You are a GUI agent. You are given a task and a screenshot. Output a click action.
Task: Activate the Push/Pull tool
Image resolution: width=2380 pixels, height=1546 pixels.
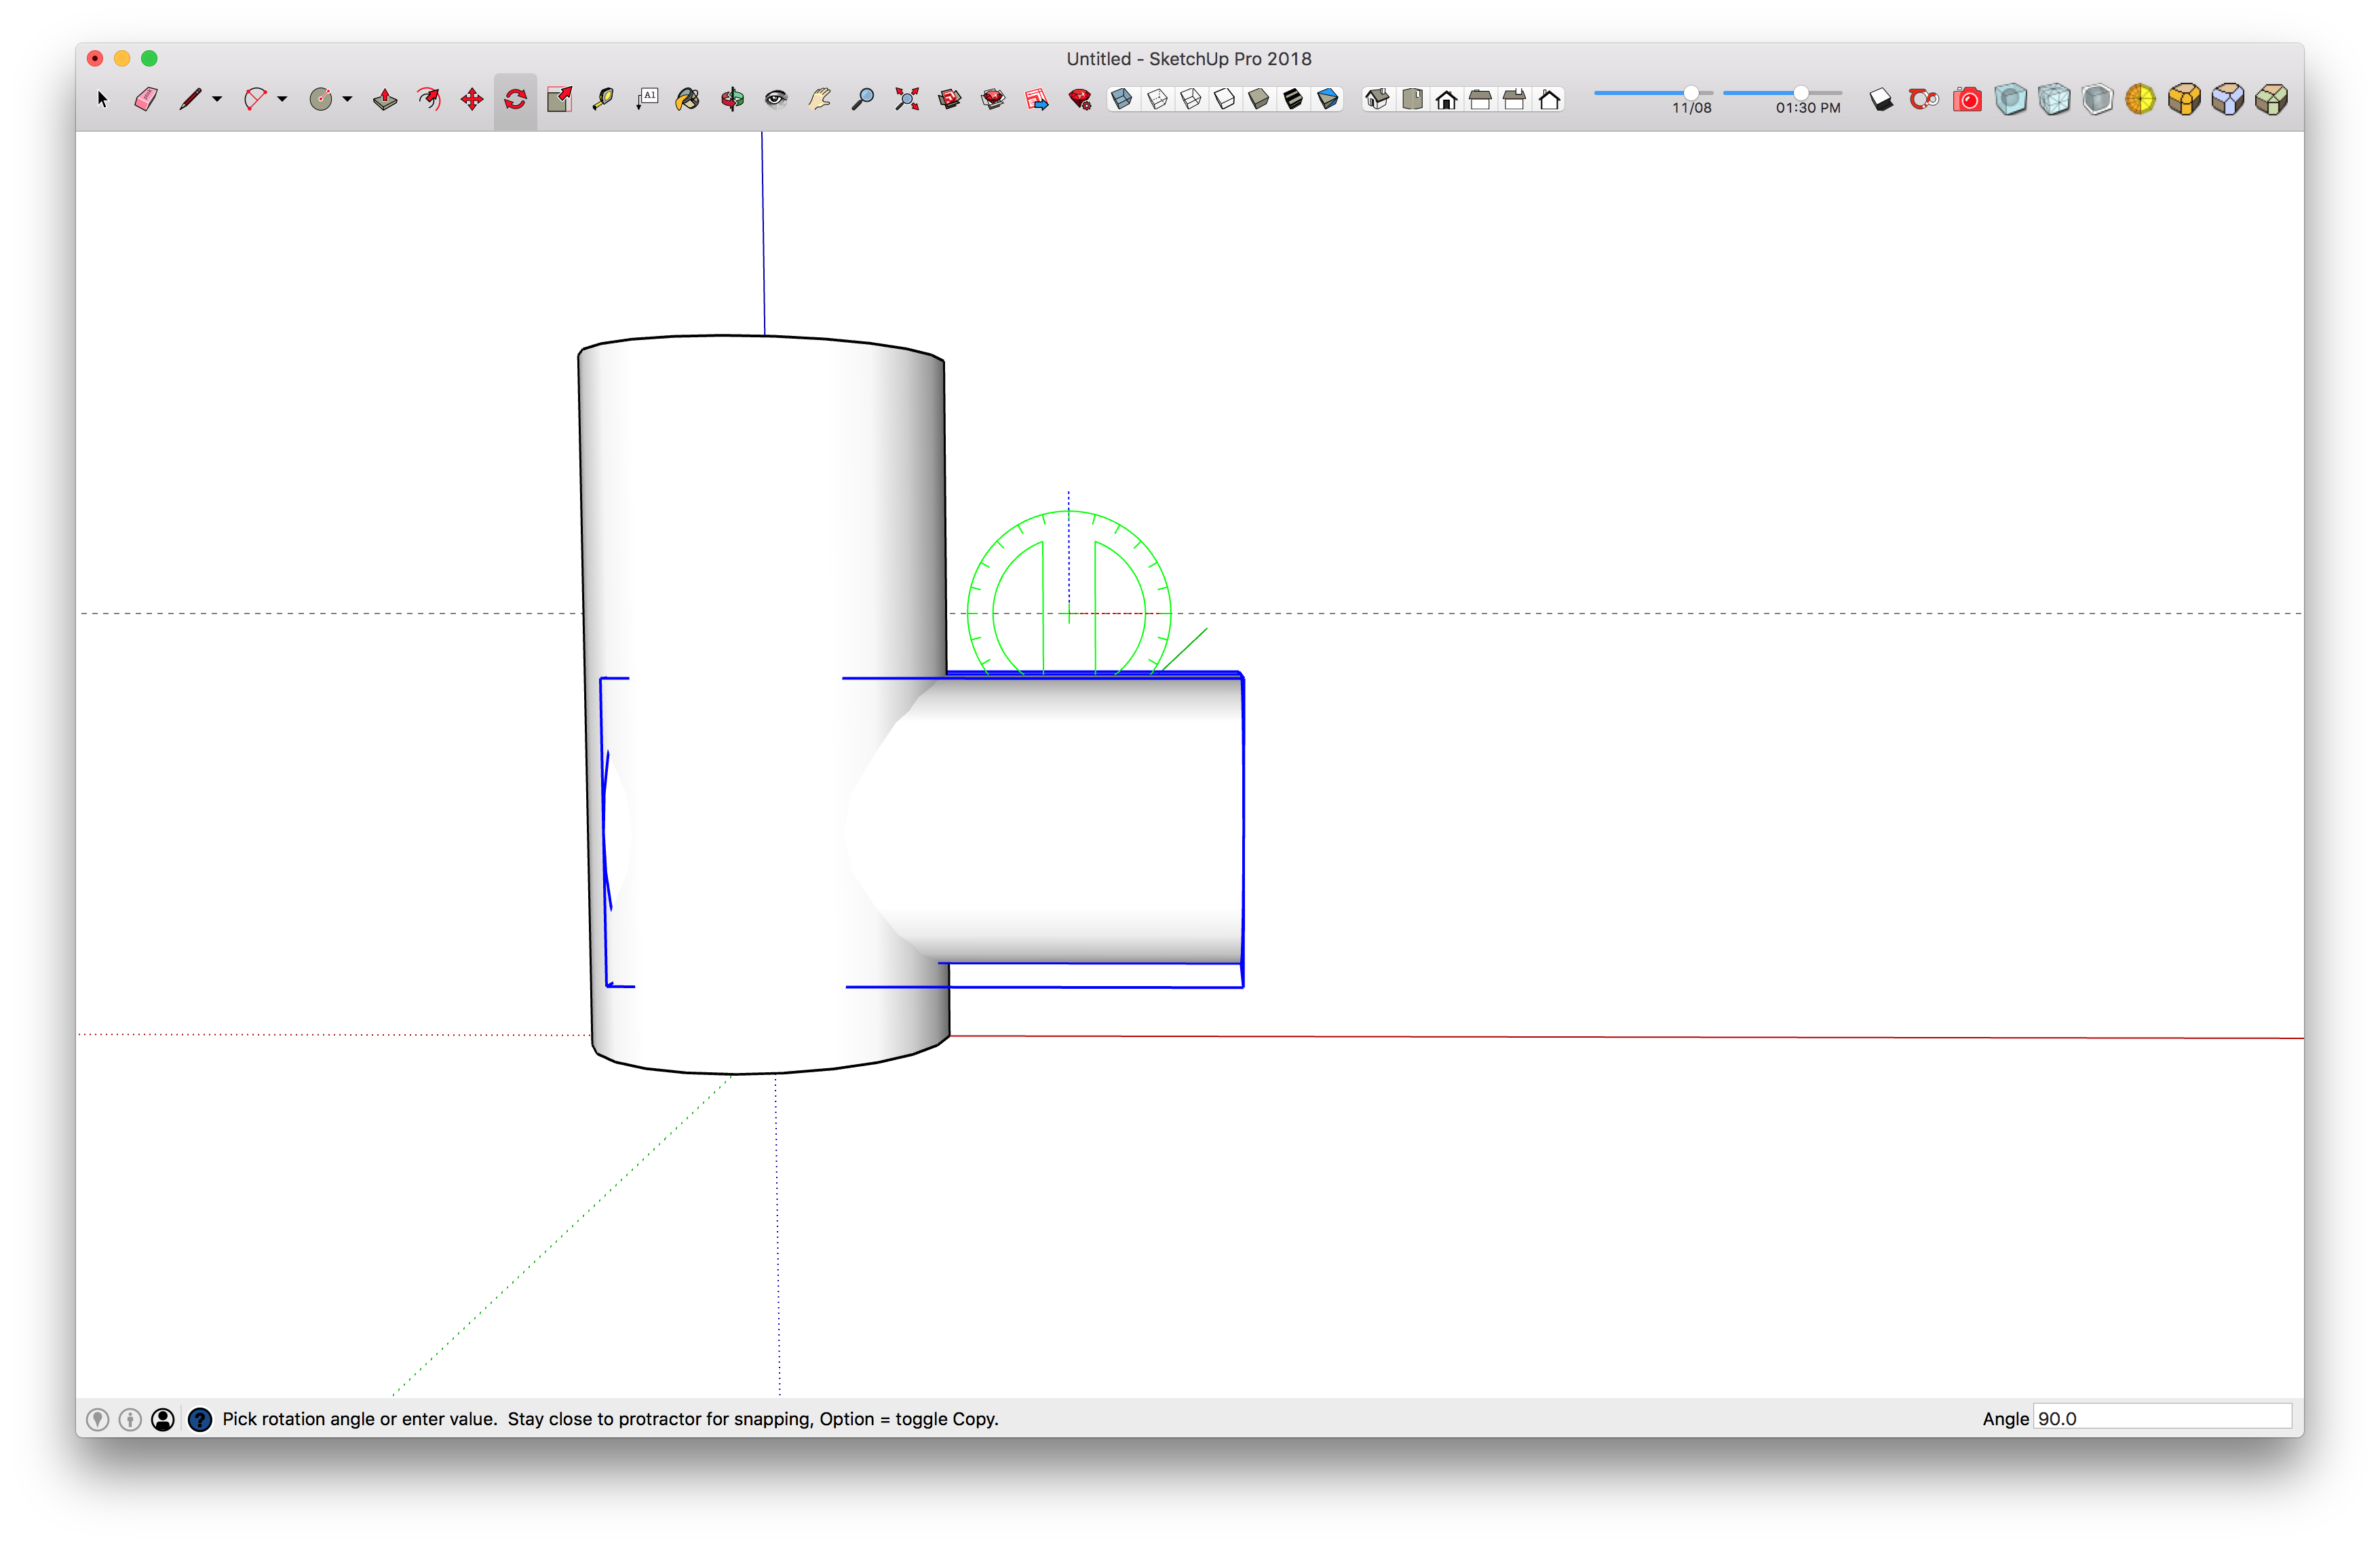pos(385,99)
